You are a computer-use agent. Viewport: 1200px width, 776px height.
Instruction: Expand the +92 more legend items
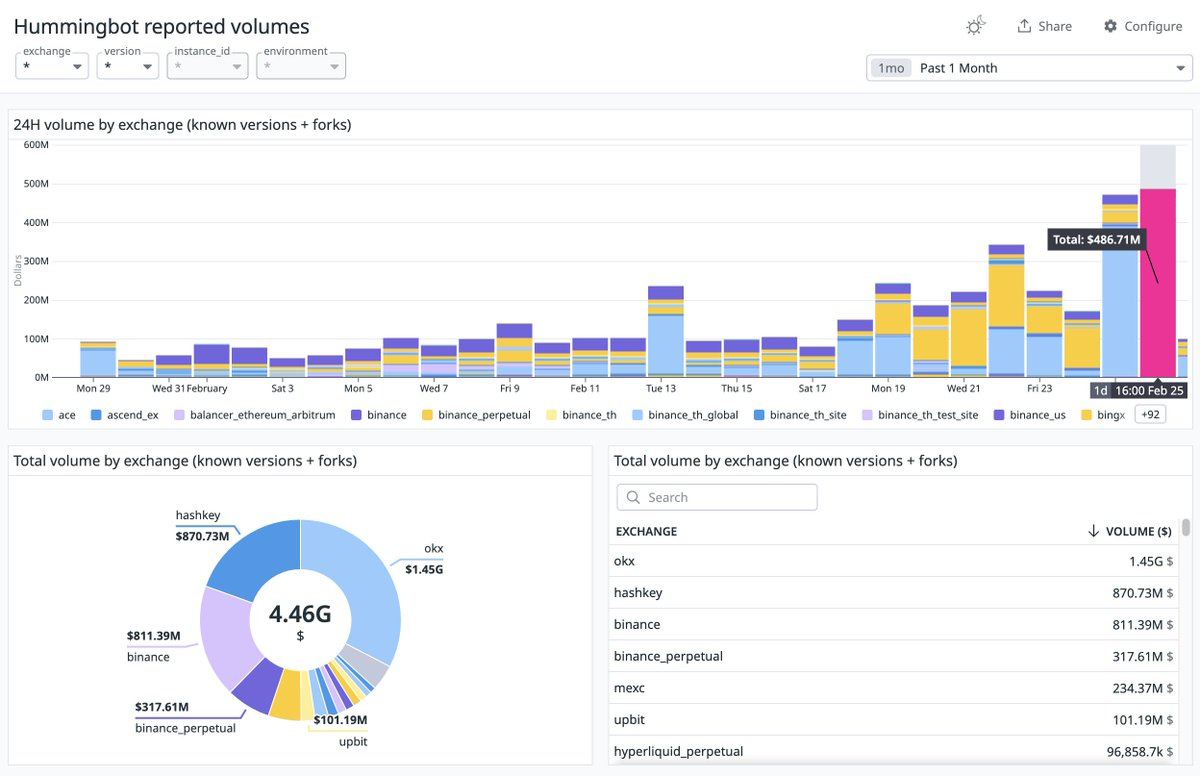pyautogui.click(x=1149, y=414)
